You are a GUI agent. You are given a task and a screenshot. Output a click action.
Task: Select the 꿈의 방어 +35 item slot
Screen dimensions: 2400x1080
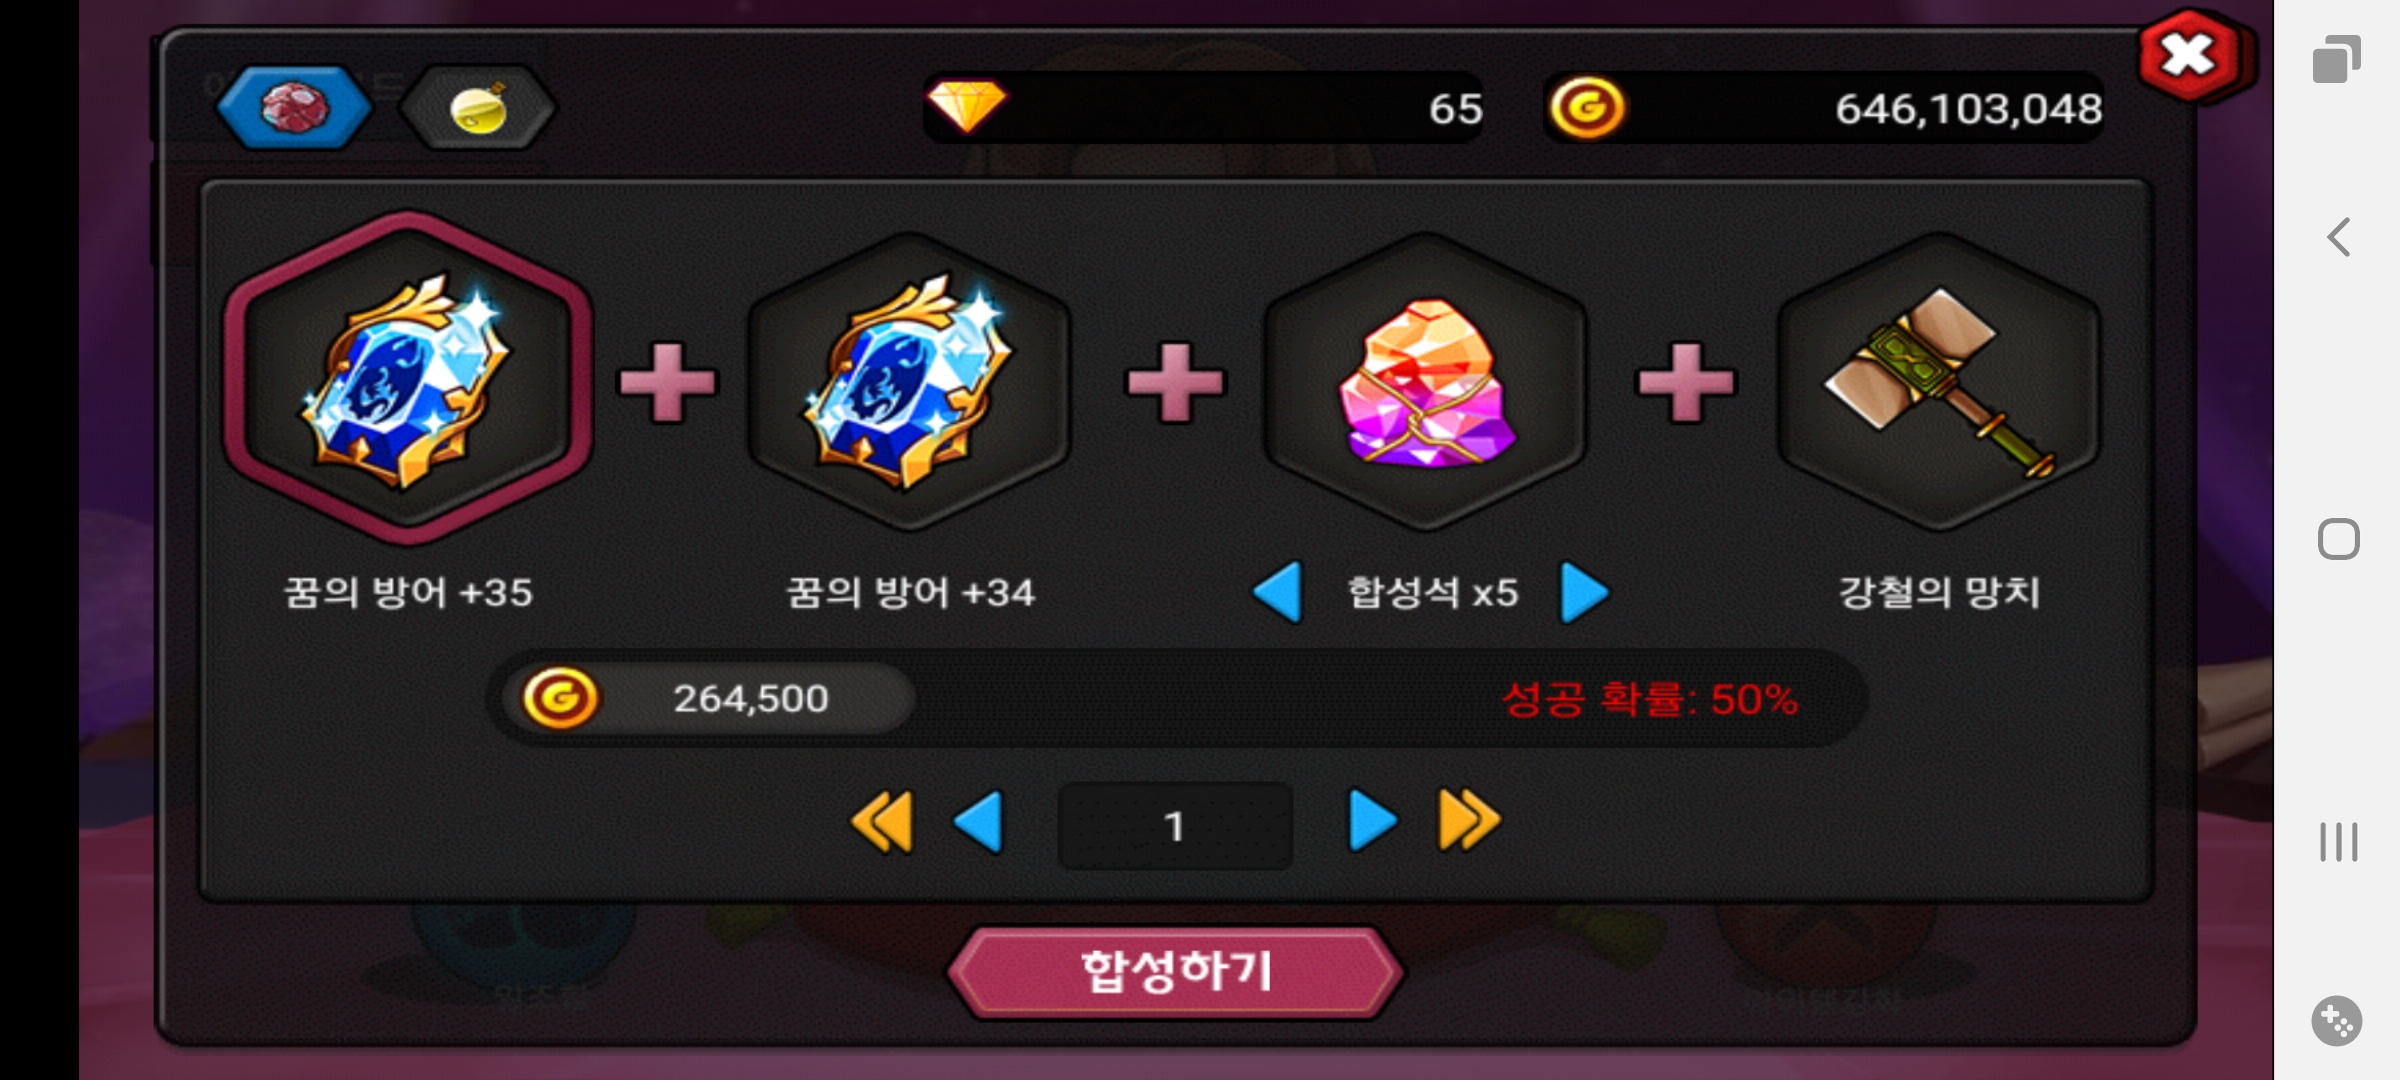[x=408, y=378]
